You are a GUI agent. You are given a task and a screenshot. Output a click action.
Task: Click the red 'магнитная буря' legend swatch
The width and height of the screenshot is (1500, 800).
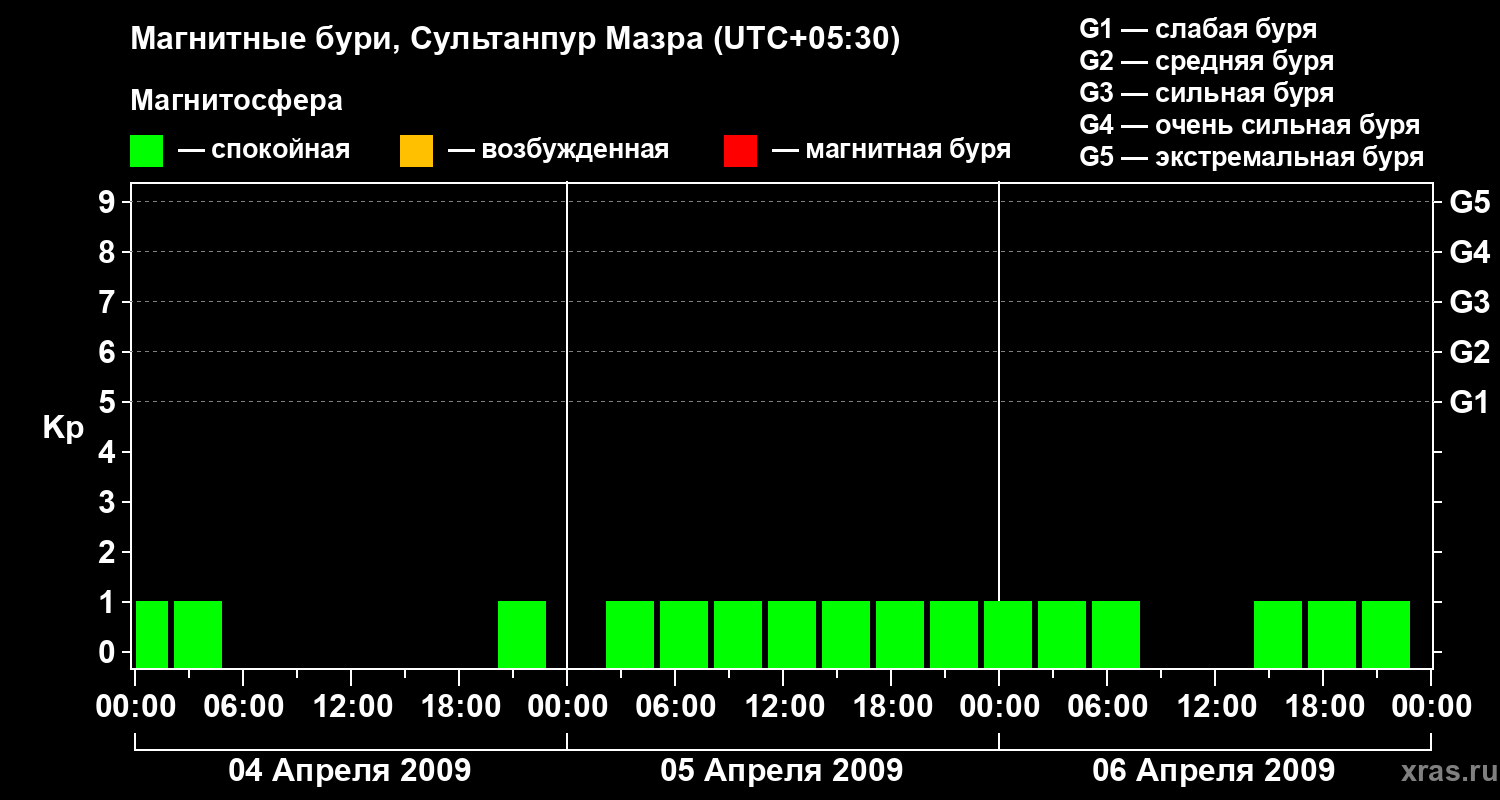740,151
